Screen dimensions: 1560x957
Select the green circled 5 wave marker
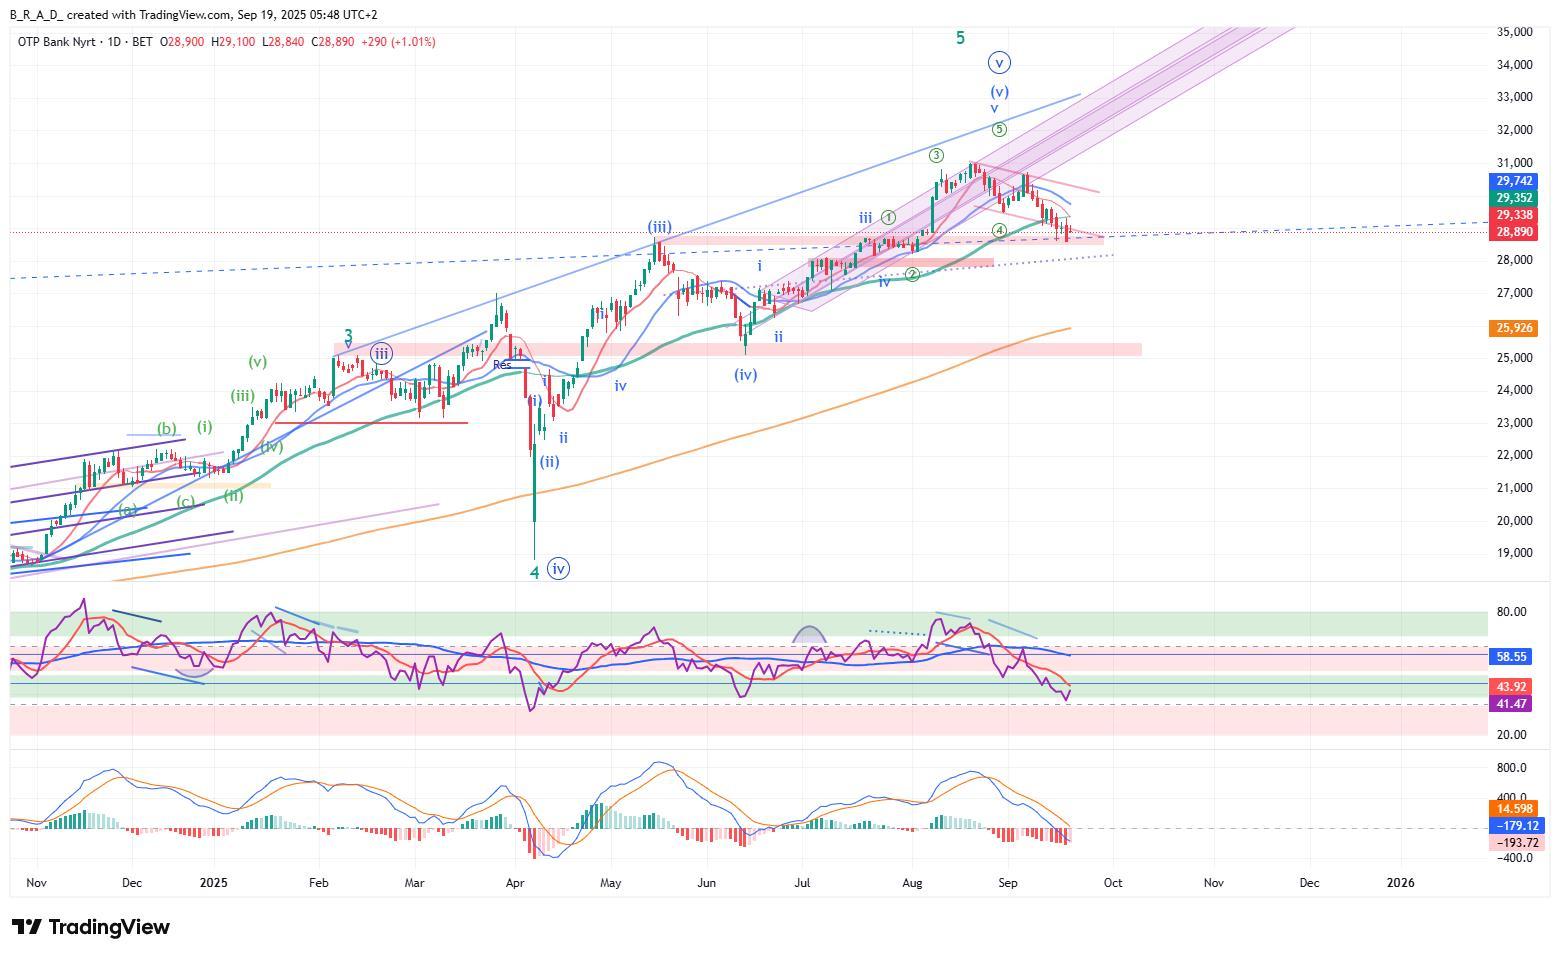point(999,130)
